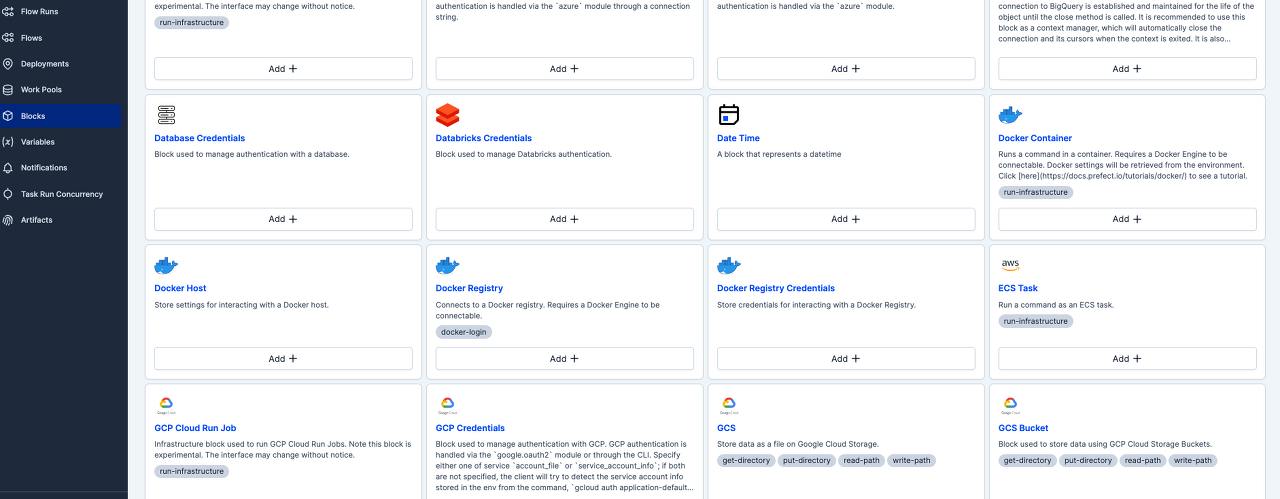Screen dimensions: 1280x499
Task: Click run-infrastructure tag on Docker Container
Action: [x=1035, y=192]
